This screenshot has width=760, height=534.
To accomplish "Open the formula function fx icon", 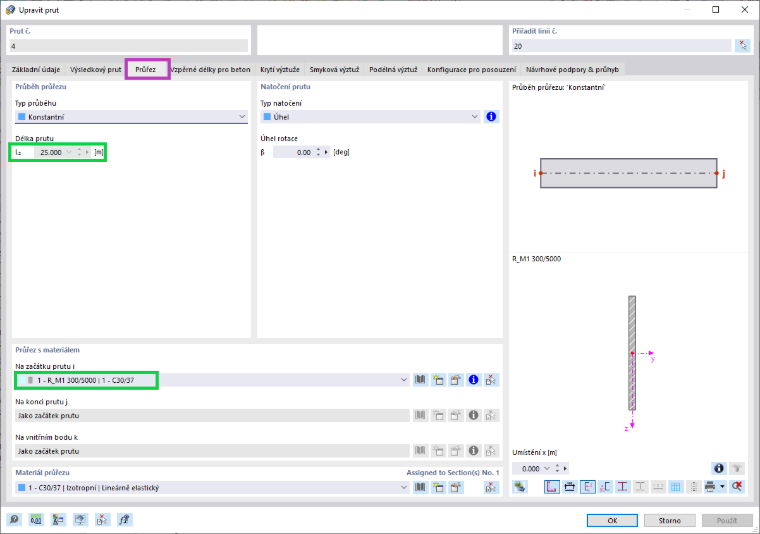I will point(124,520).
